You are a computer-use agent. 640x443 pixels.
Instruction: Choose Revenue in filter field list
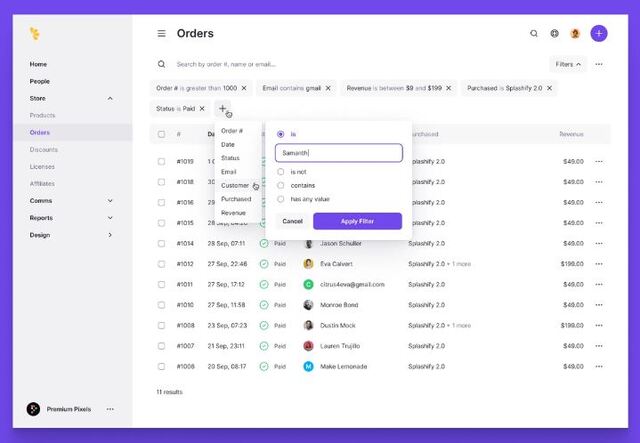point(233,213)
